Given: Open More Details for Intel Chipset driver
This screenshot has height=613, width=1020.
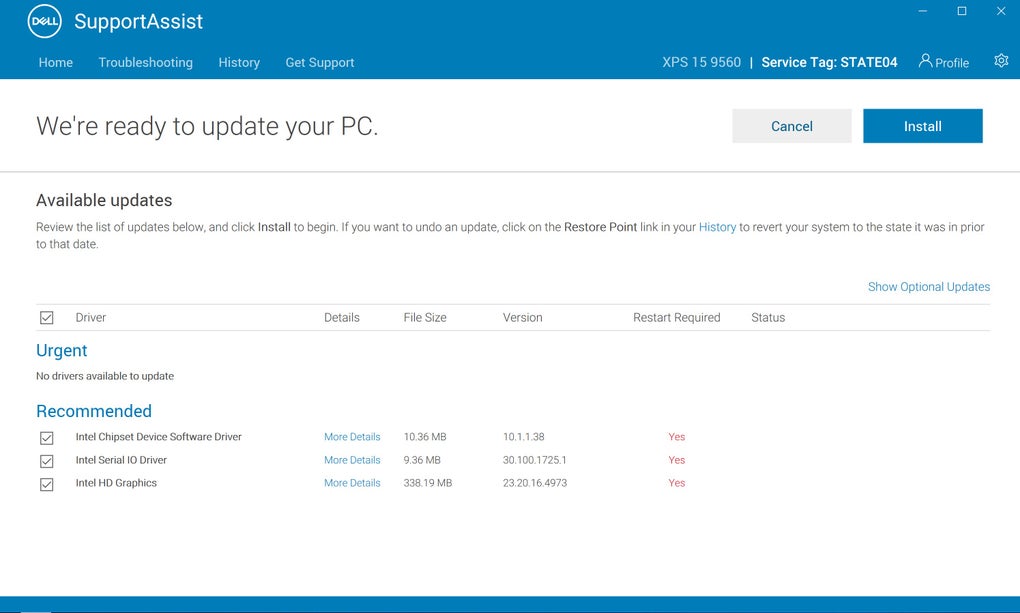Looking at the screenshot, I should (x=352, y=437).
